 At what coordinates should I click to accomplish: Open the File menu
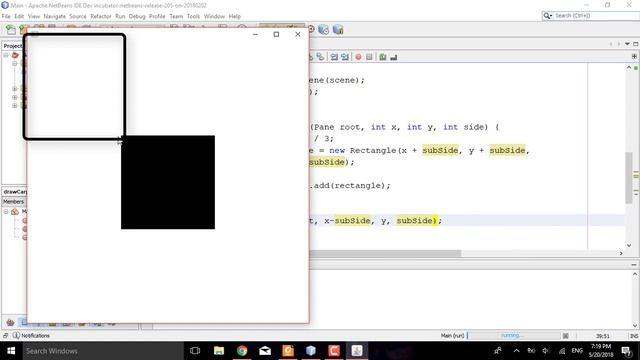point(6,16)
